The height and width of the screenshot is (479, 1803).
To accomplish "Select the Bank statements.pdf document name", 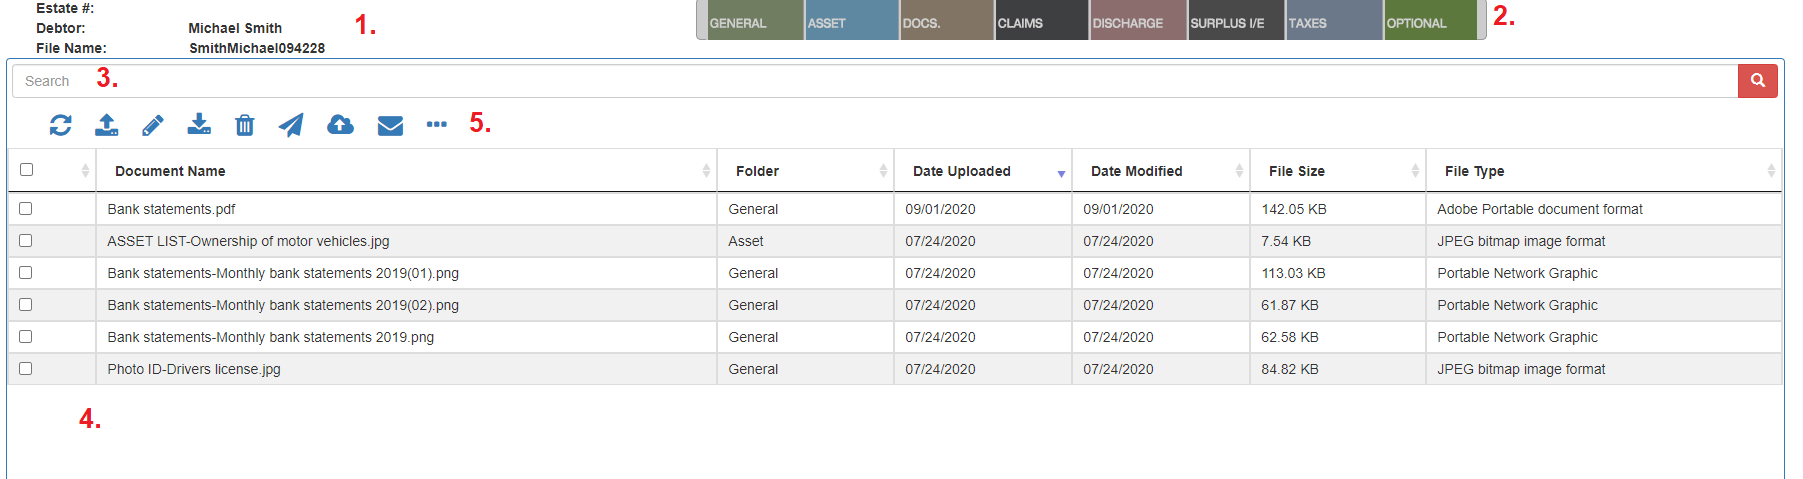I will (171, 209).
